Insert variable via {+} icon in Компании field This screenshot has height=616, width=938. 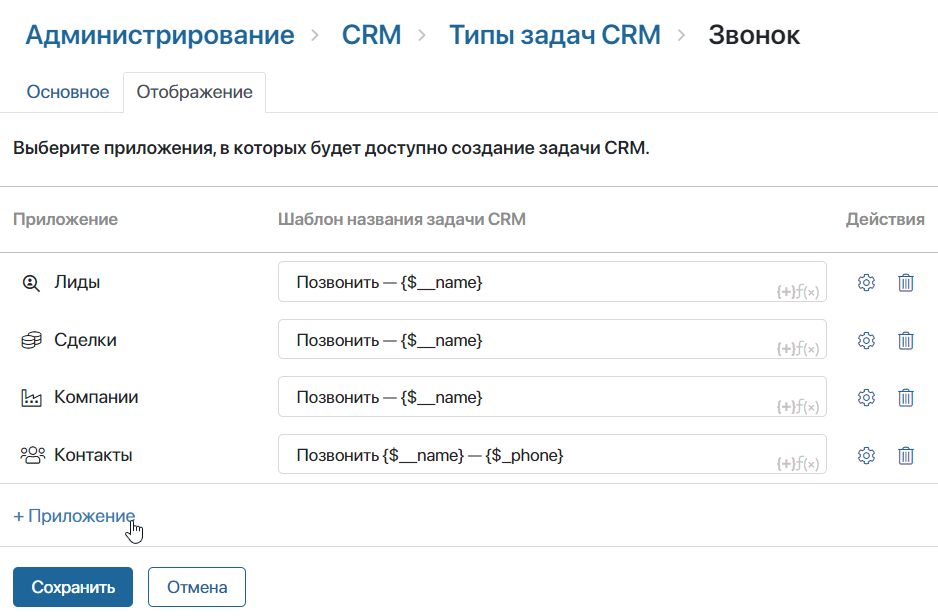pyautogui.click(x=785, y=407)
